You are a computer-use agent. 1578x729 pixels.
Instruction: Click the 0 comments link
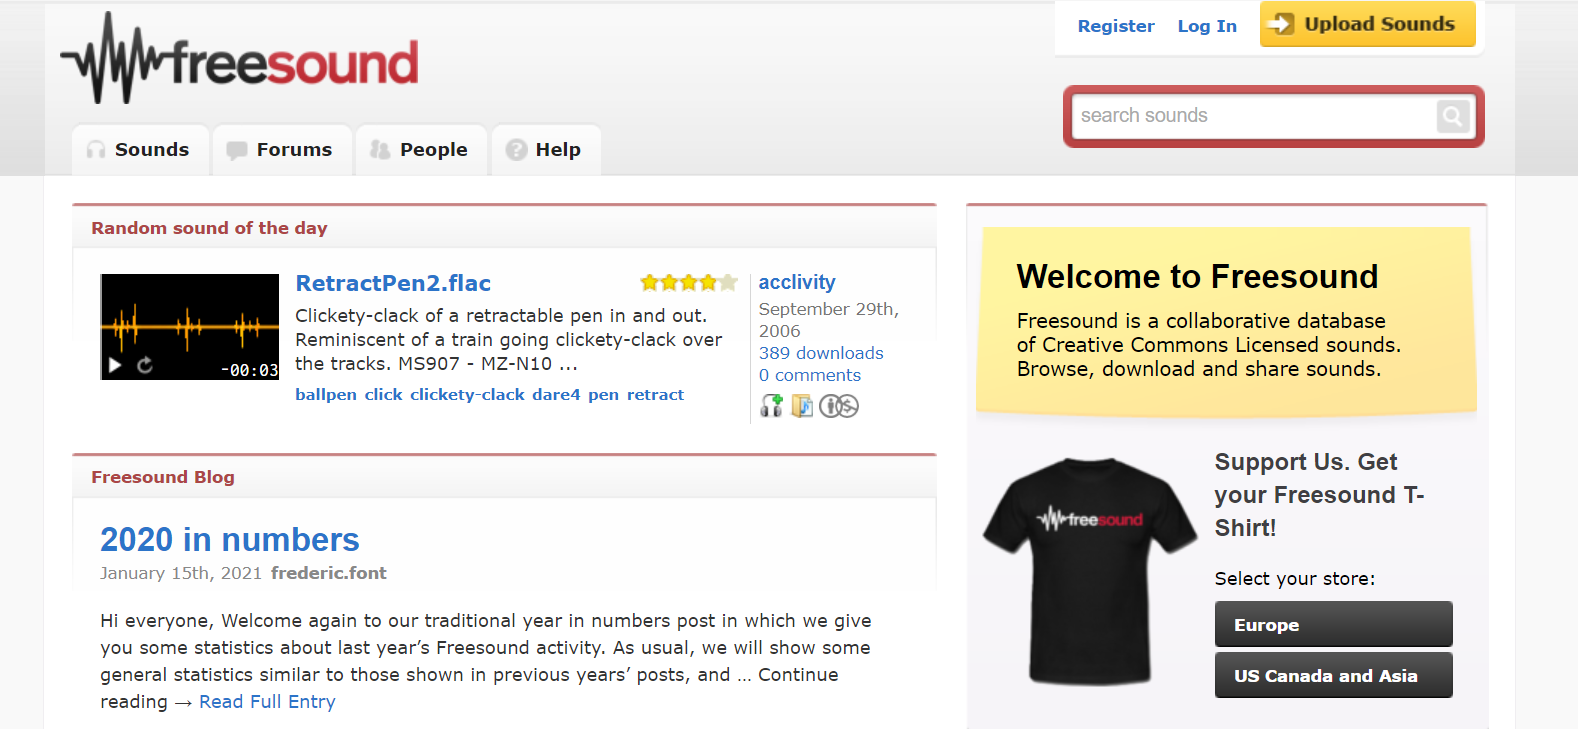click(x=810, y=375)
